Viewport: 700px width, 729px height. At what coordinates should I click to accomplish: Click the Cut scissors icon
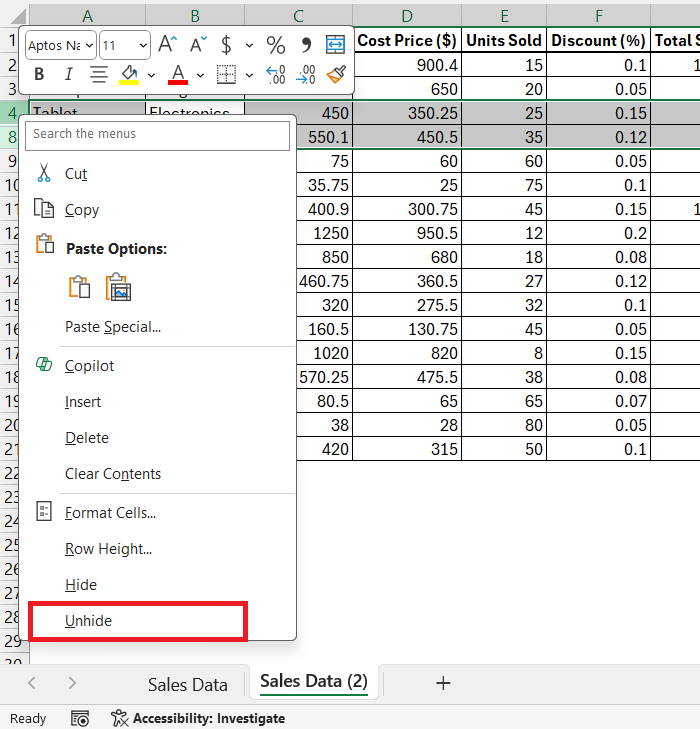(x=44, y=172)
